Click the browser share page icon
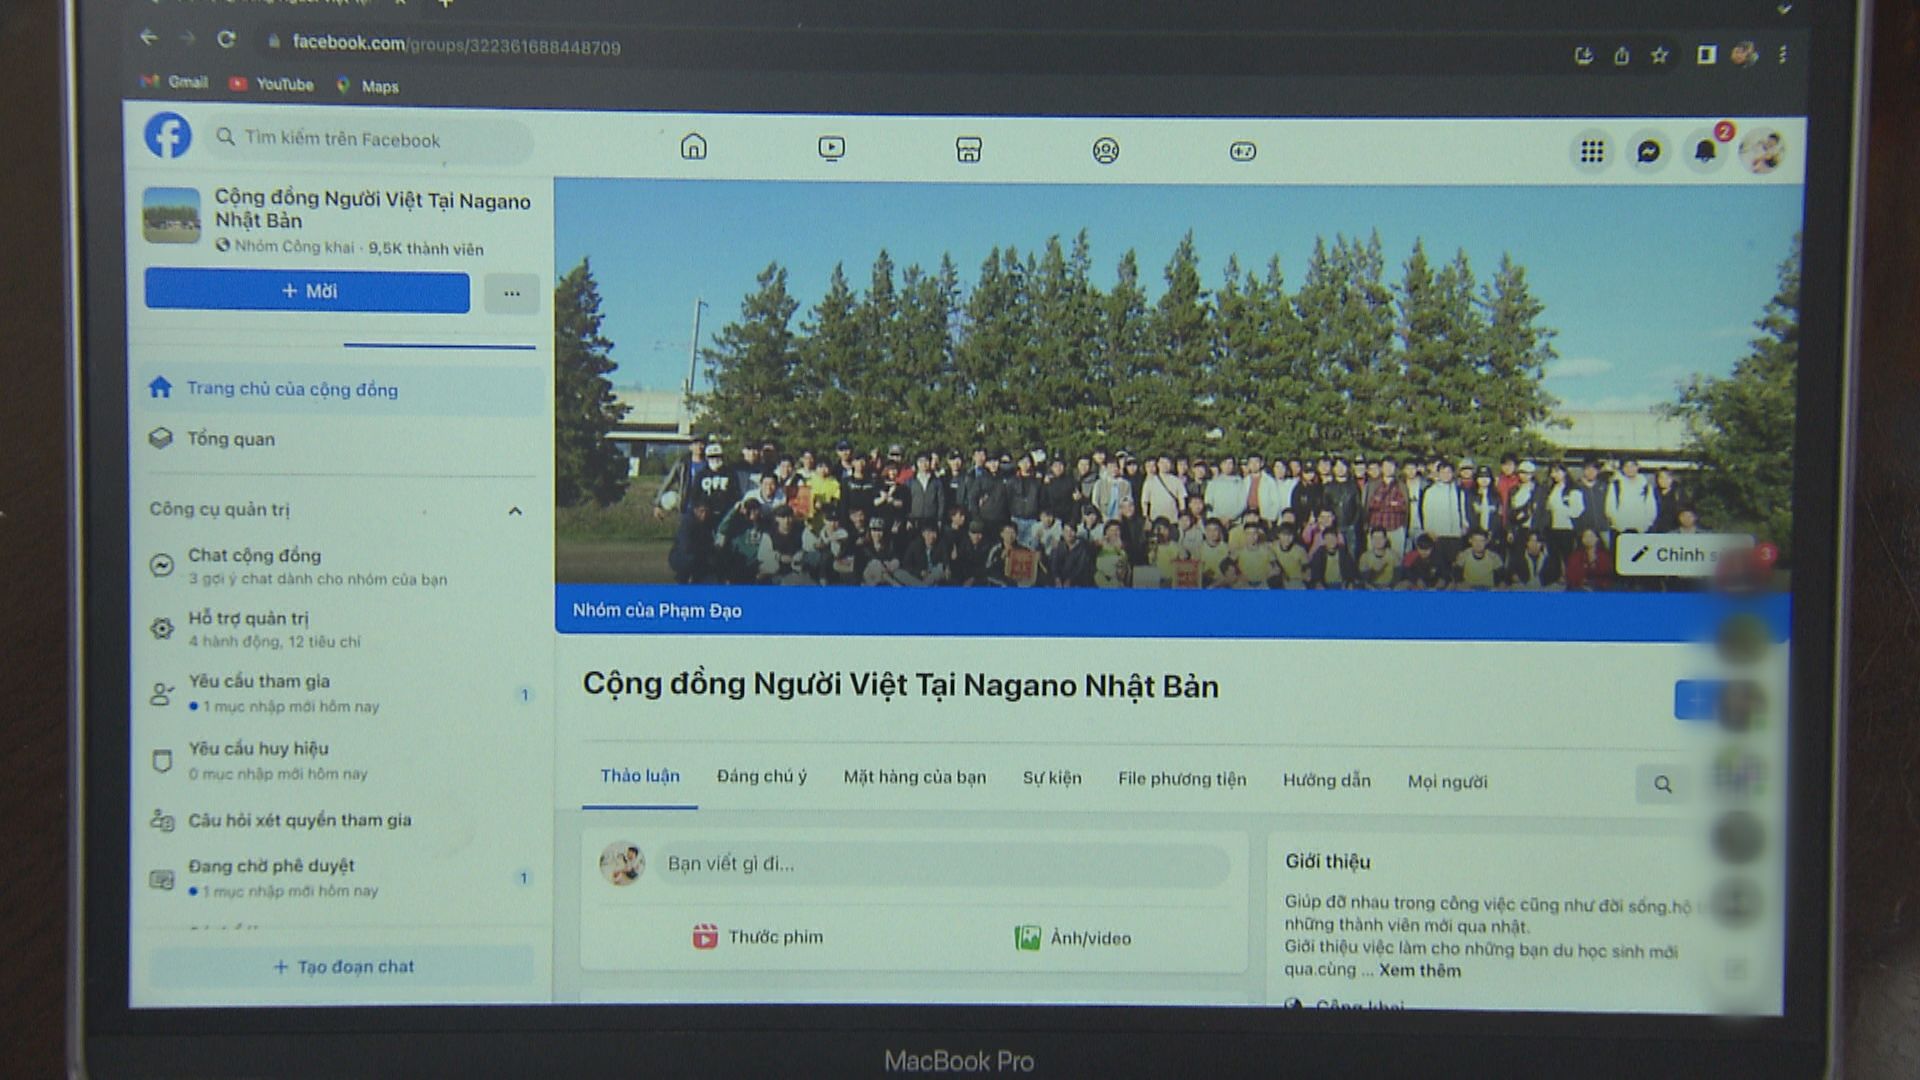The image size is (1920, 1080). tap(1622, 55)
